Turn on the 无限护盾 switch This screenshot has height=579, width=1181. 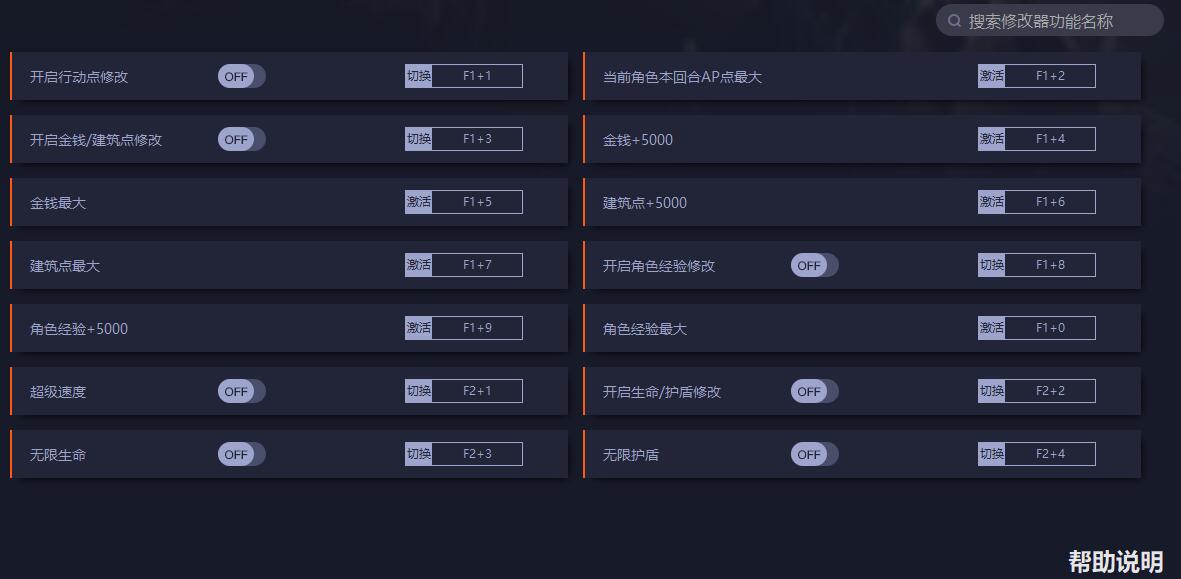(814, 453)
